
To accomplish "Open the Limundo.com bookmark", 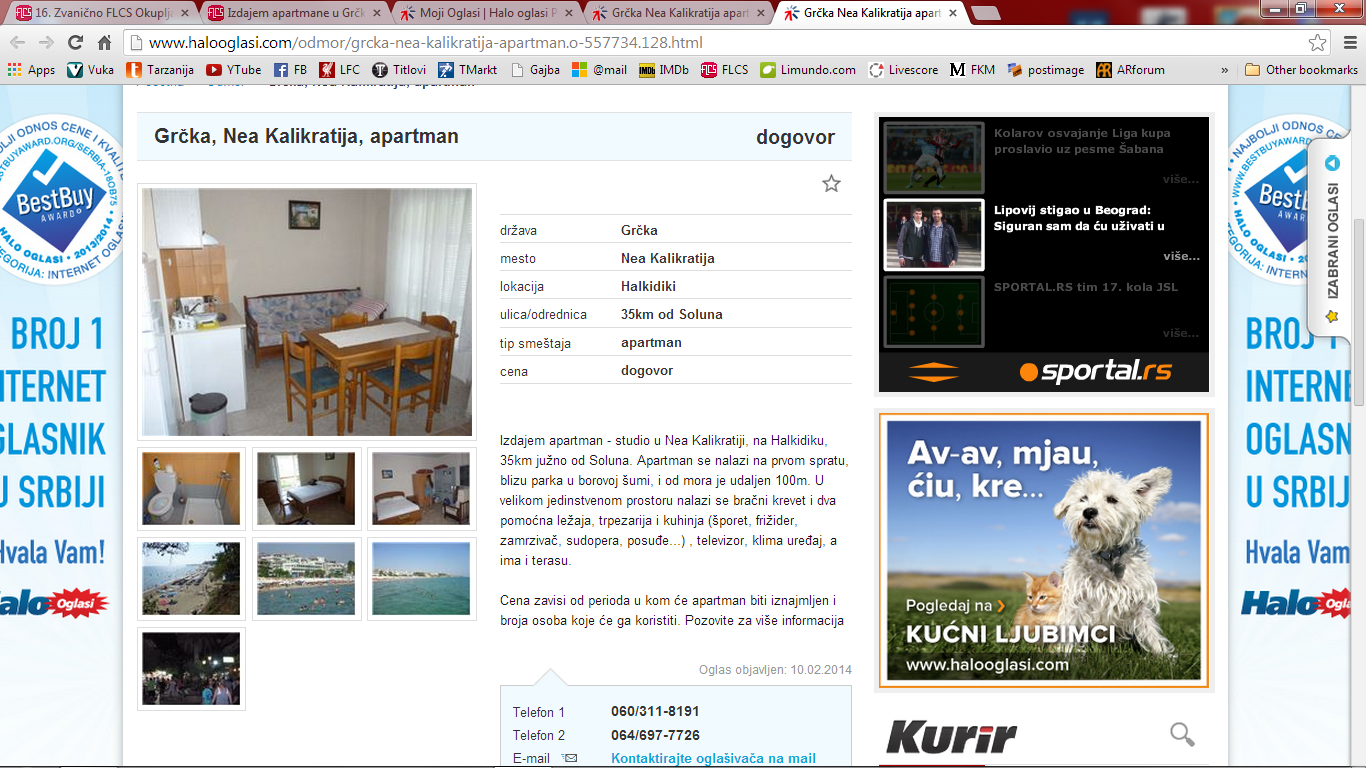I will tap(808, 70).
